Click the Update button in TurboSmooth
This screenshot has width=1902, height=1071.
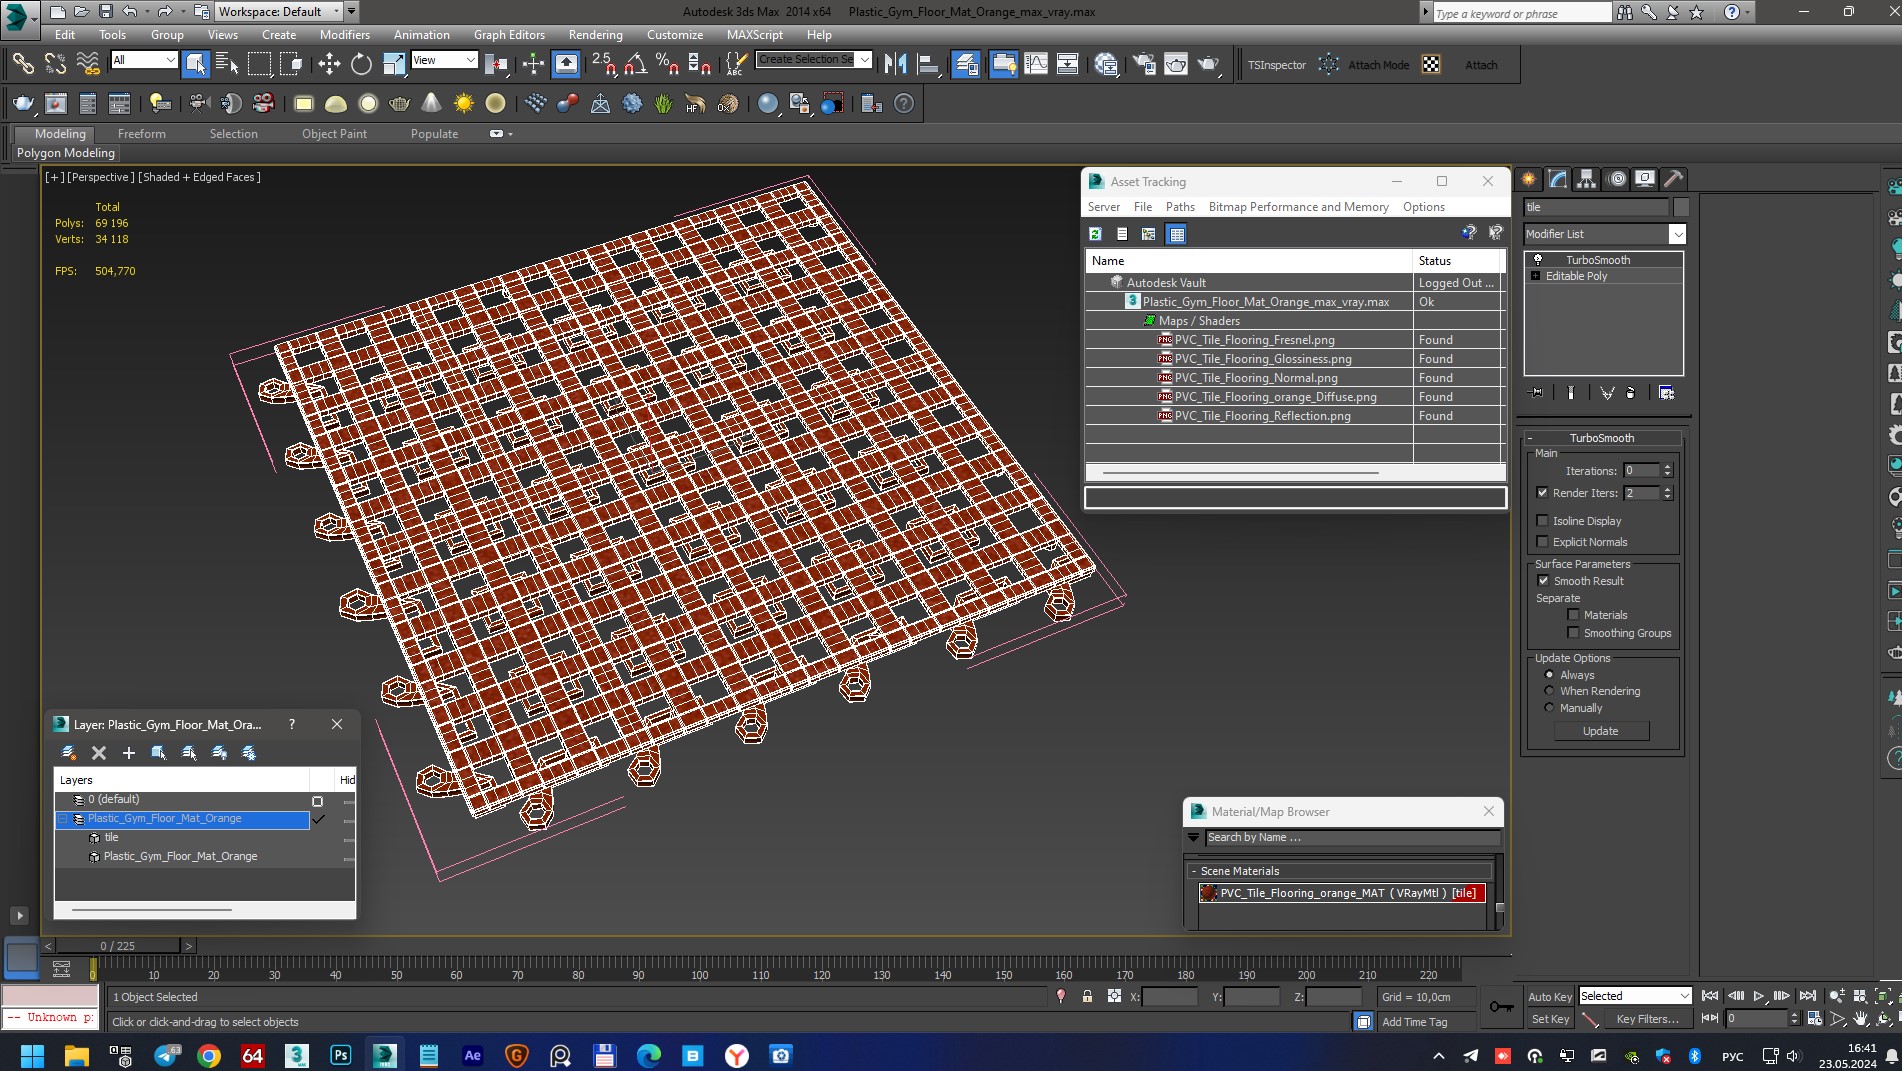click(x=1600, y=731)
